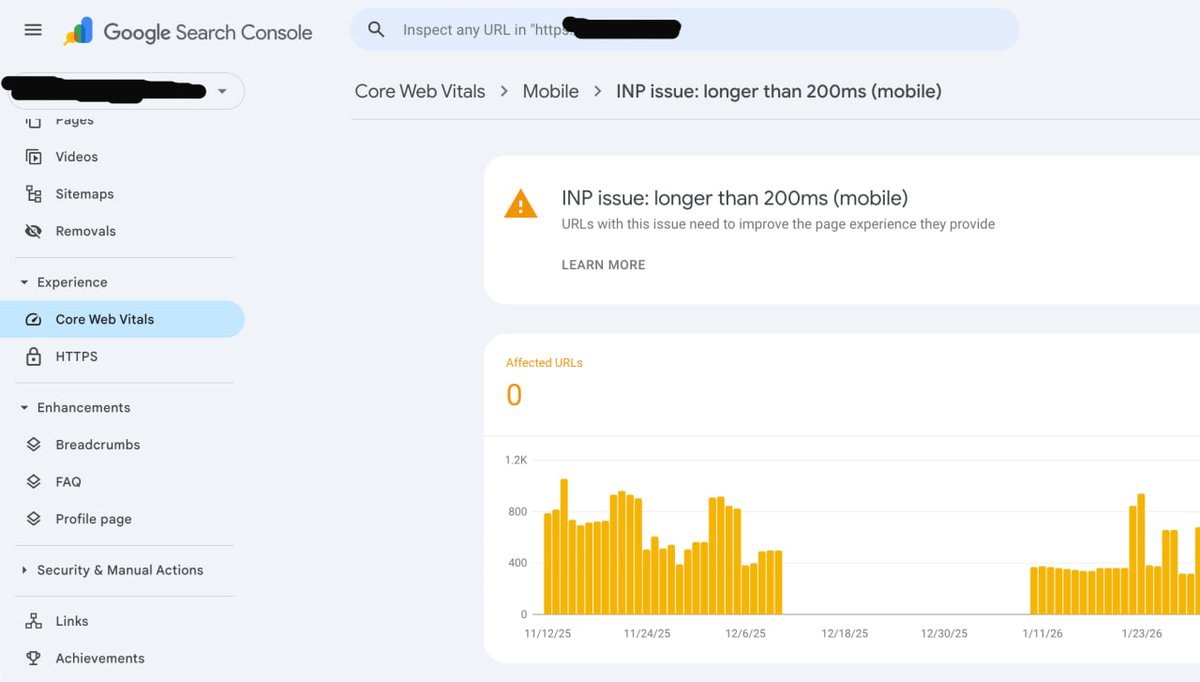Click the URL inspection search field
1200x682 pixels.
(684, 30)
